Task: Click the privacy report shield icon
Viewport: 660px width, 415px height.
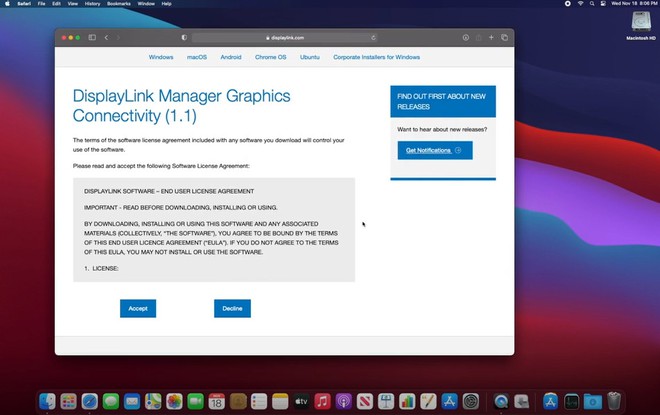Action: [184, 37]
